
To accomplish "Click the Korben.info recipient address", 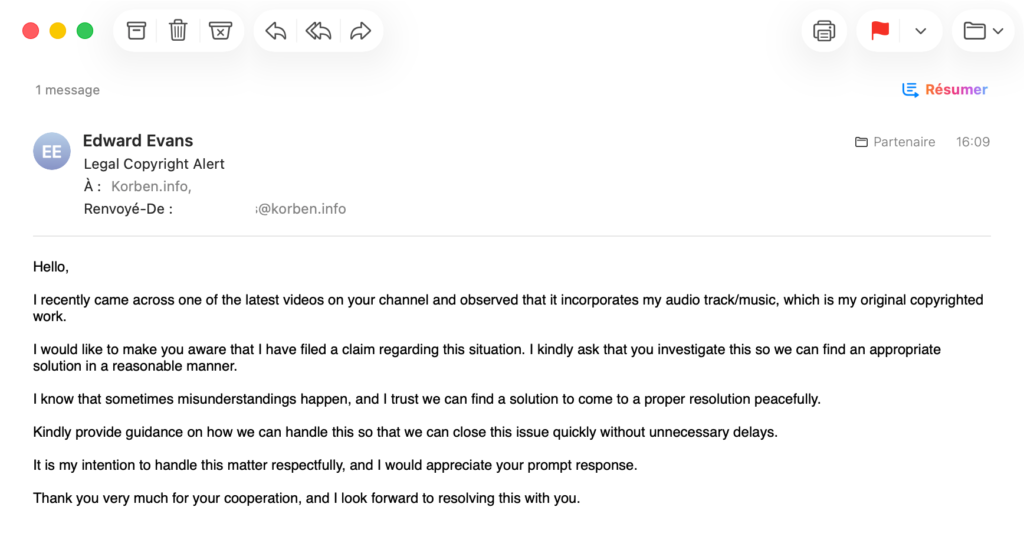I will [x=151, y=186].
